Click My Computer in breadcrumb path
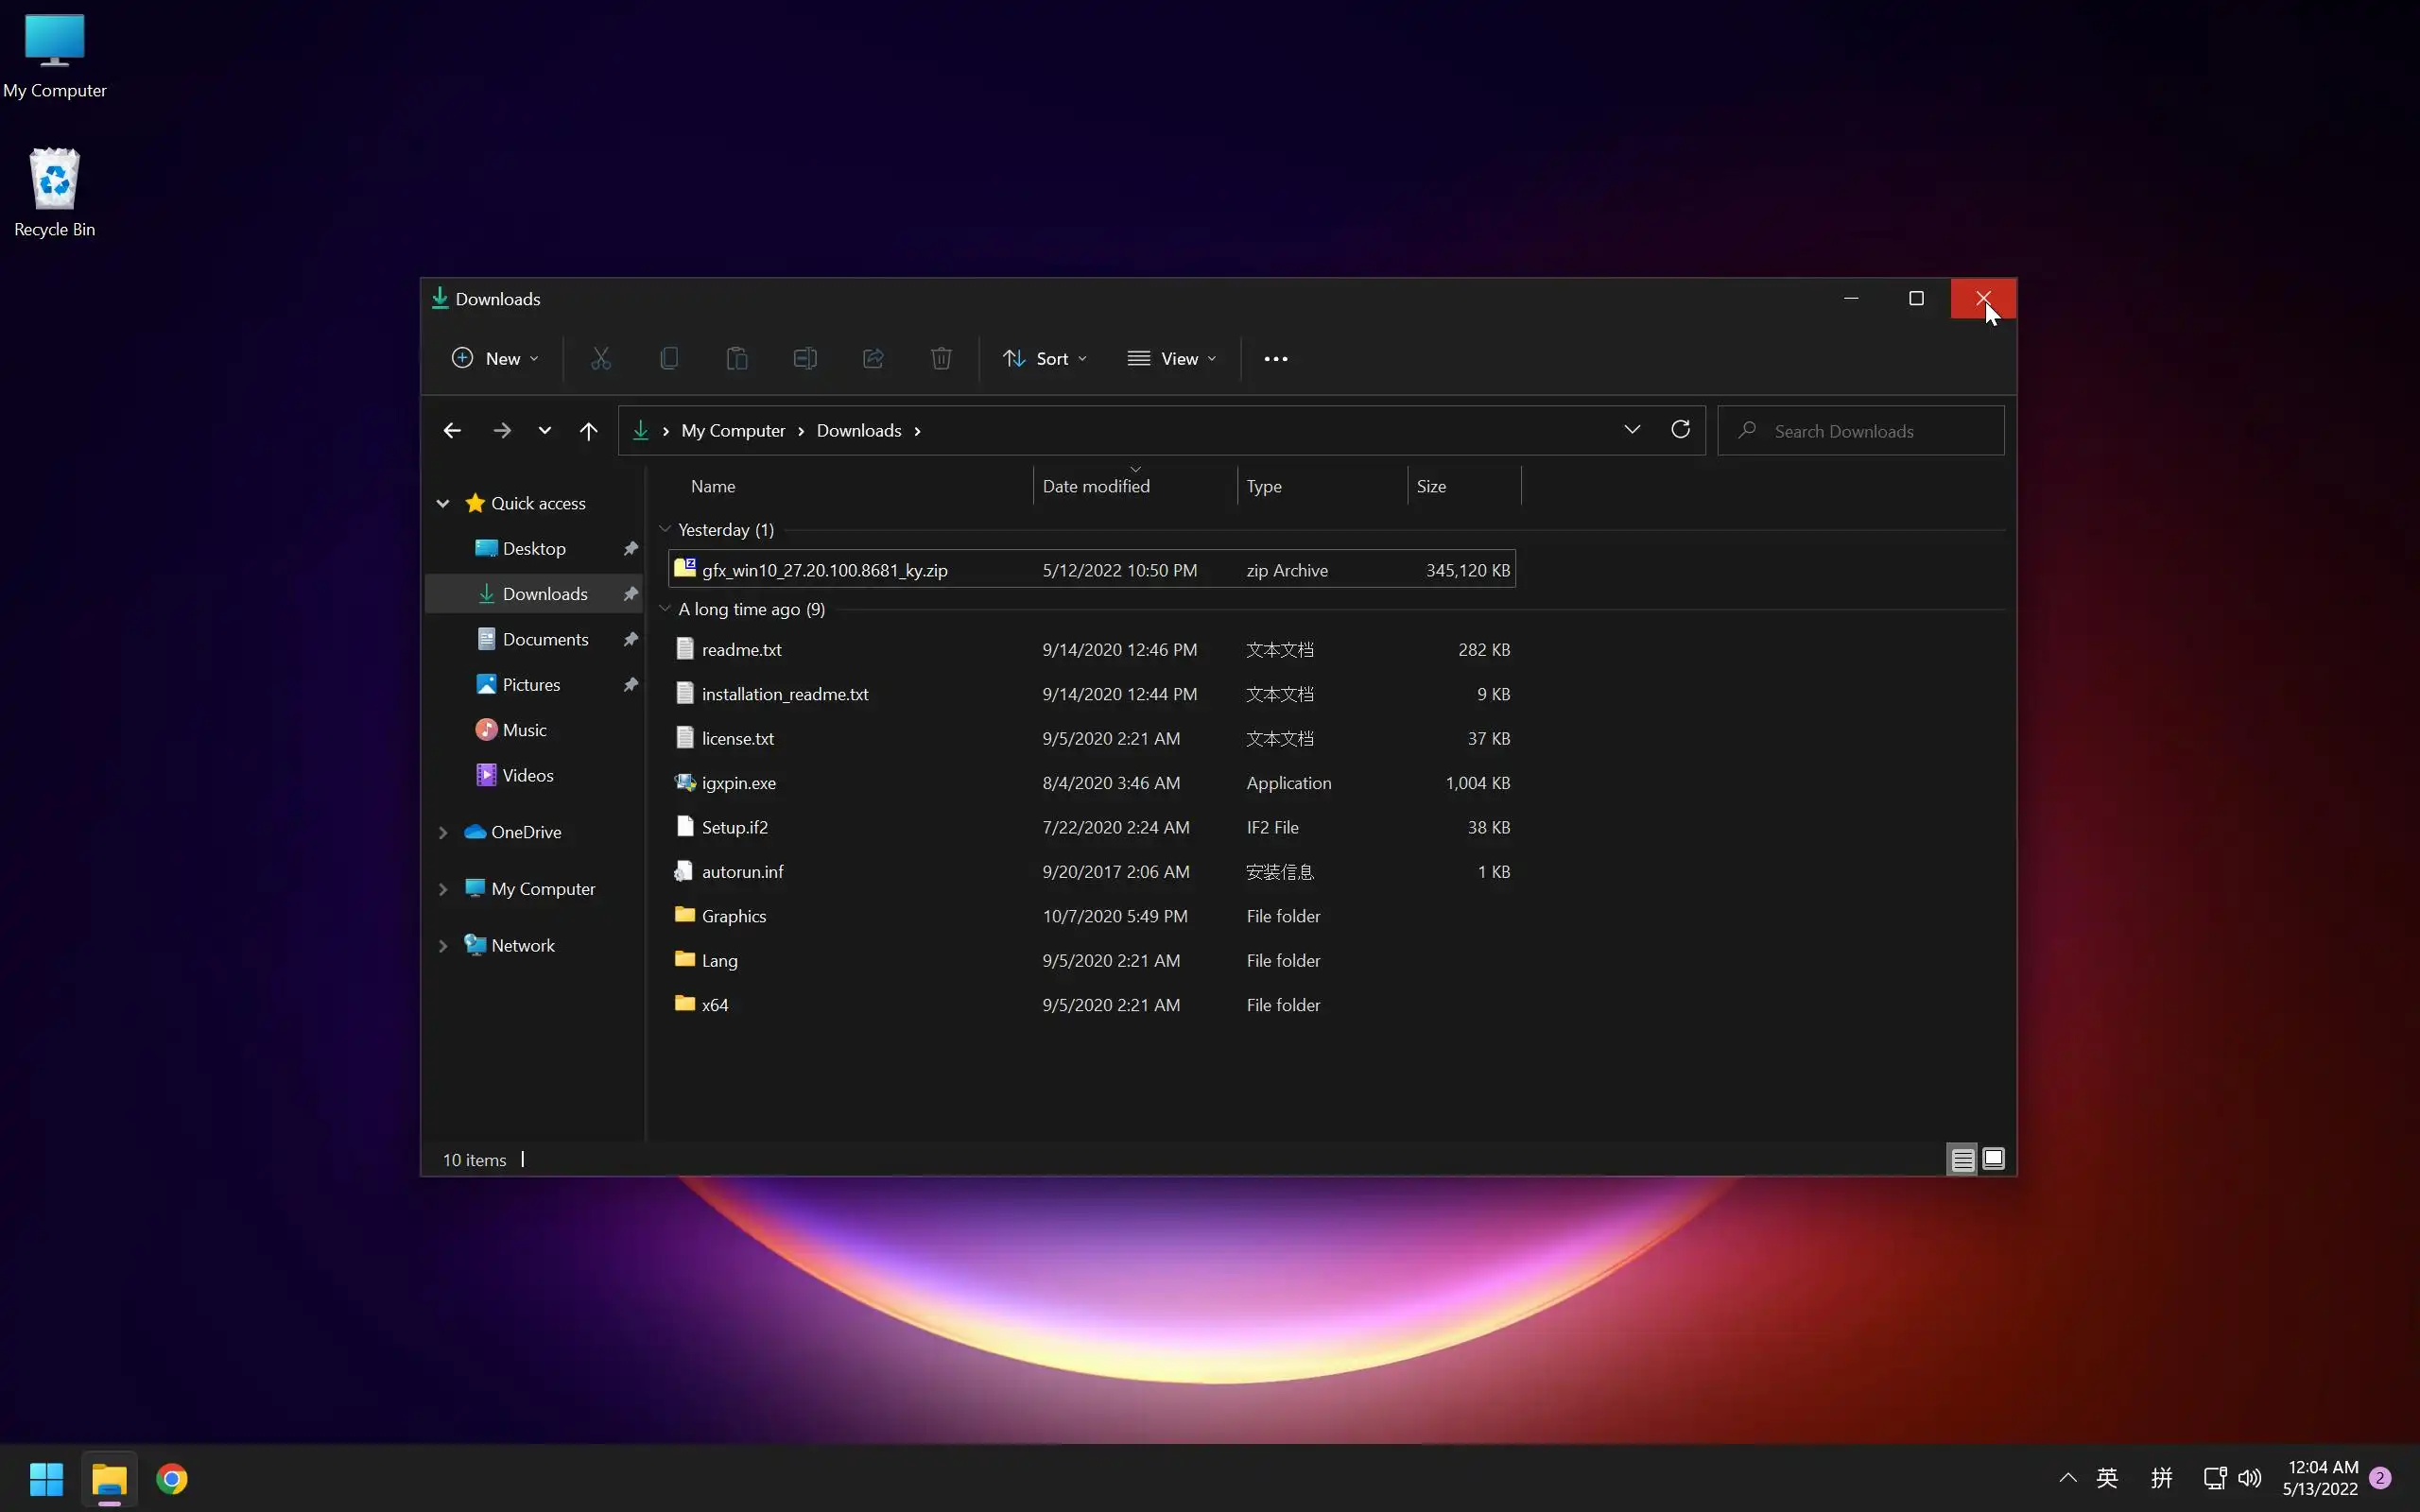 [733, 431]
